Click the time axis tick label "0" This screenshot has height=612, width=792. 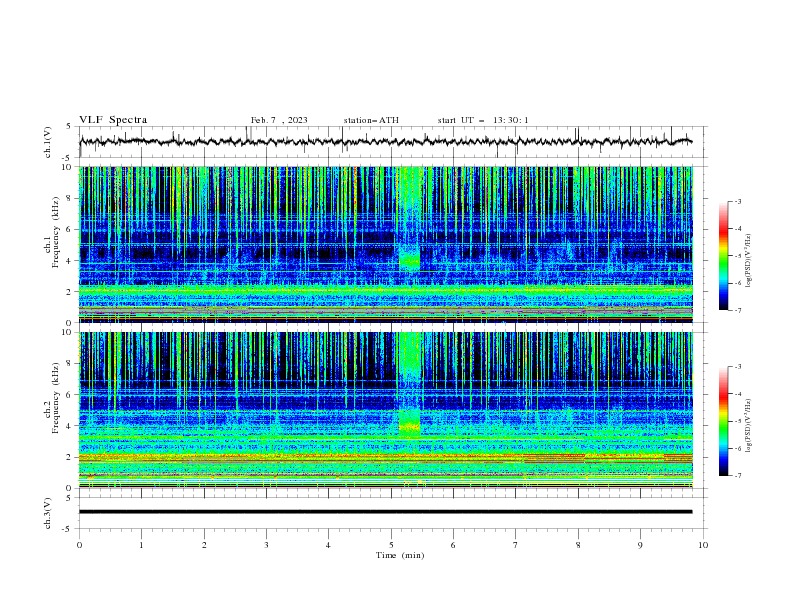click(79, 545)
